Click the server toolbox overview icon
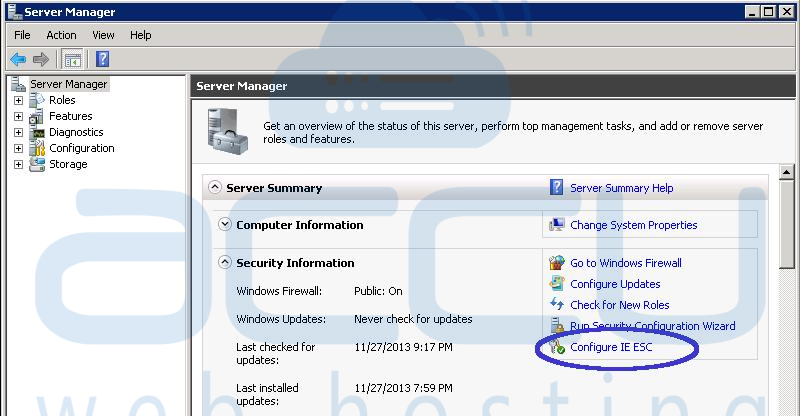The width and height of the screenshot is (800, 416). (x=228, y=131)
